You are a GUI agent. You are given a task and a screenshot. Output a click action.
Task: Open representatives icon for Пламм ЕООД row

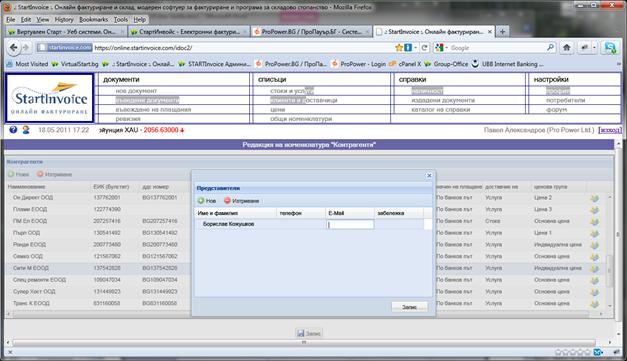594,209
